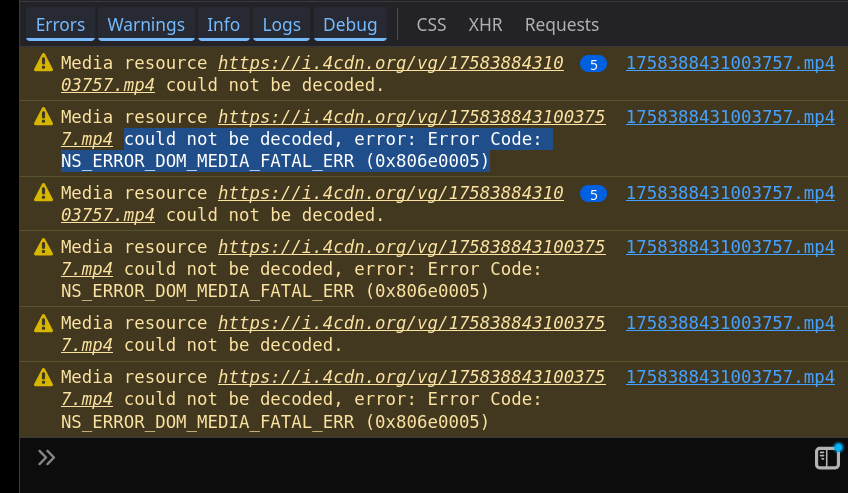848x493 pixels.
Task: Click the warning icon on fifth message
Action: (x=43, y=323)
